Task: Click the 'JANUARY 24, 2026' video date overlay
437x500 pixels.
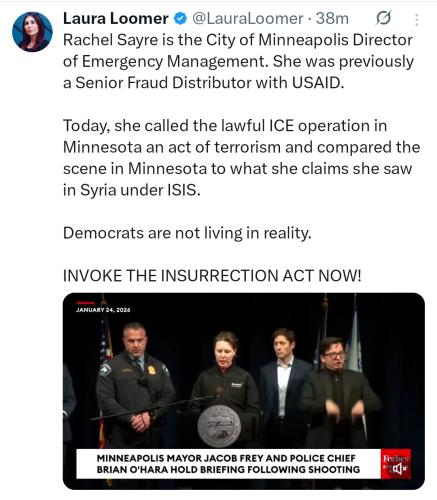Action: point(103,310)
